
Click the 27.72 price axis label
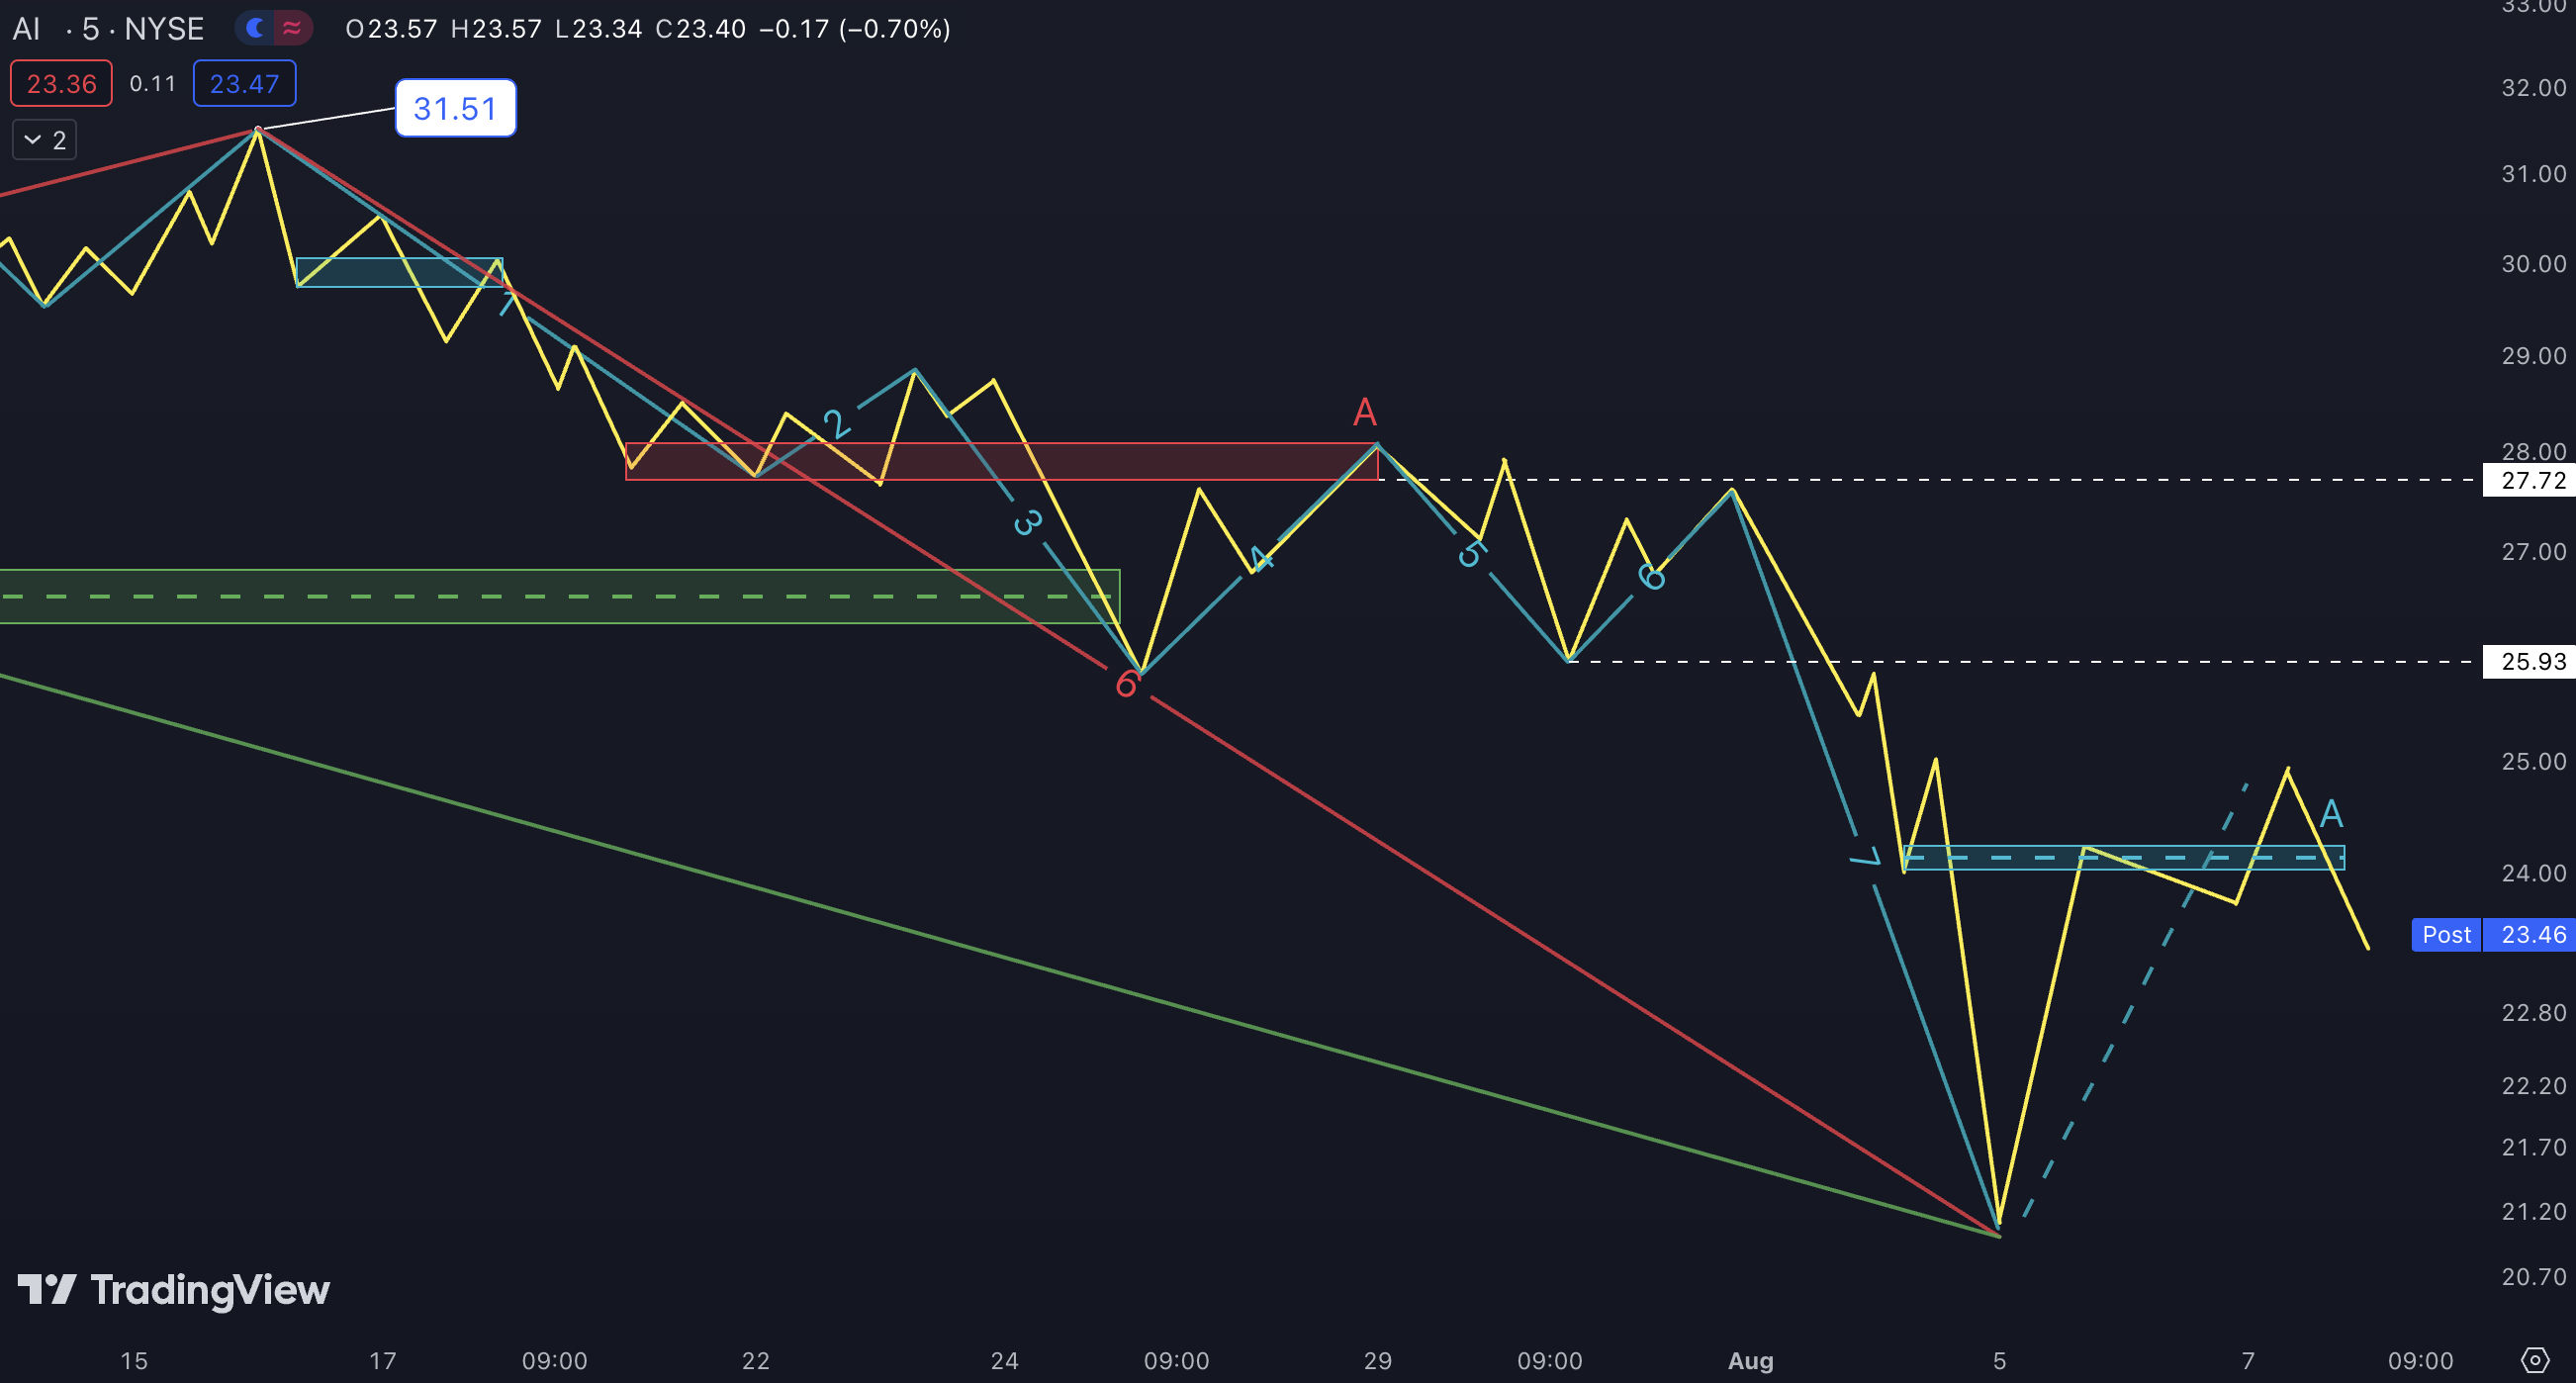tap(2531, 480)
